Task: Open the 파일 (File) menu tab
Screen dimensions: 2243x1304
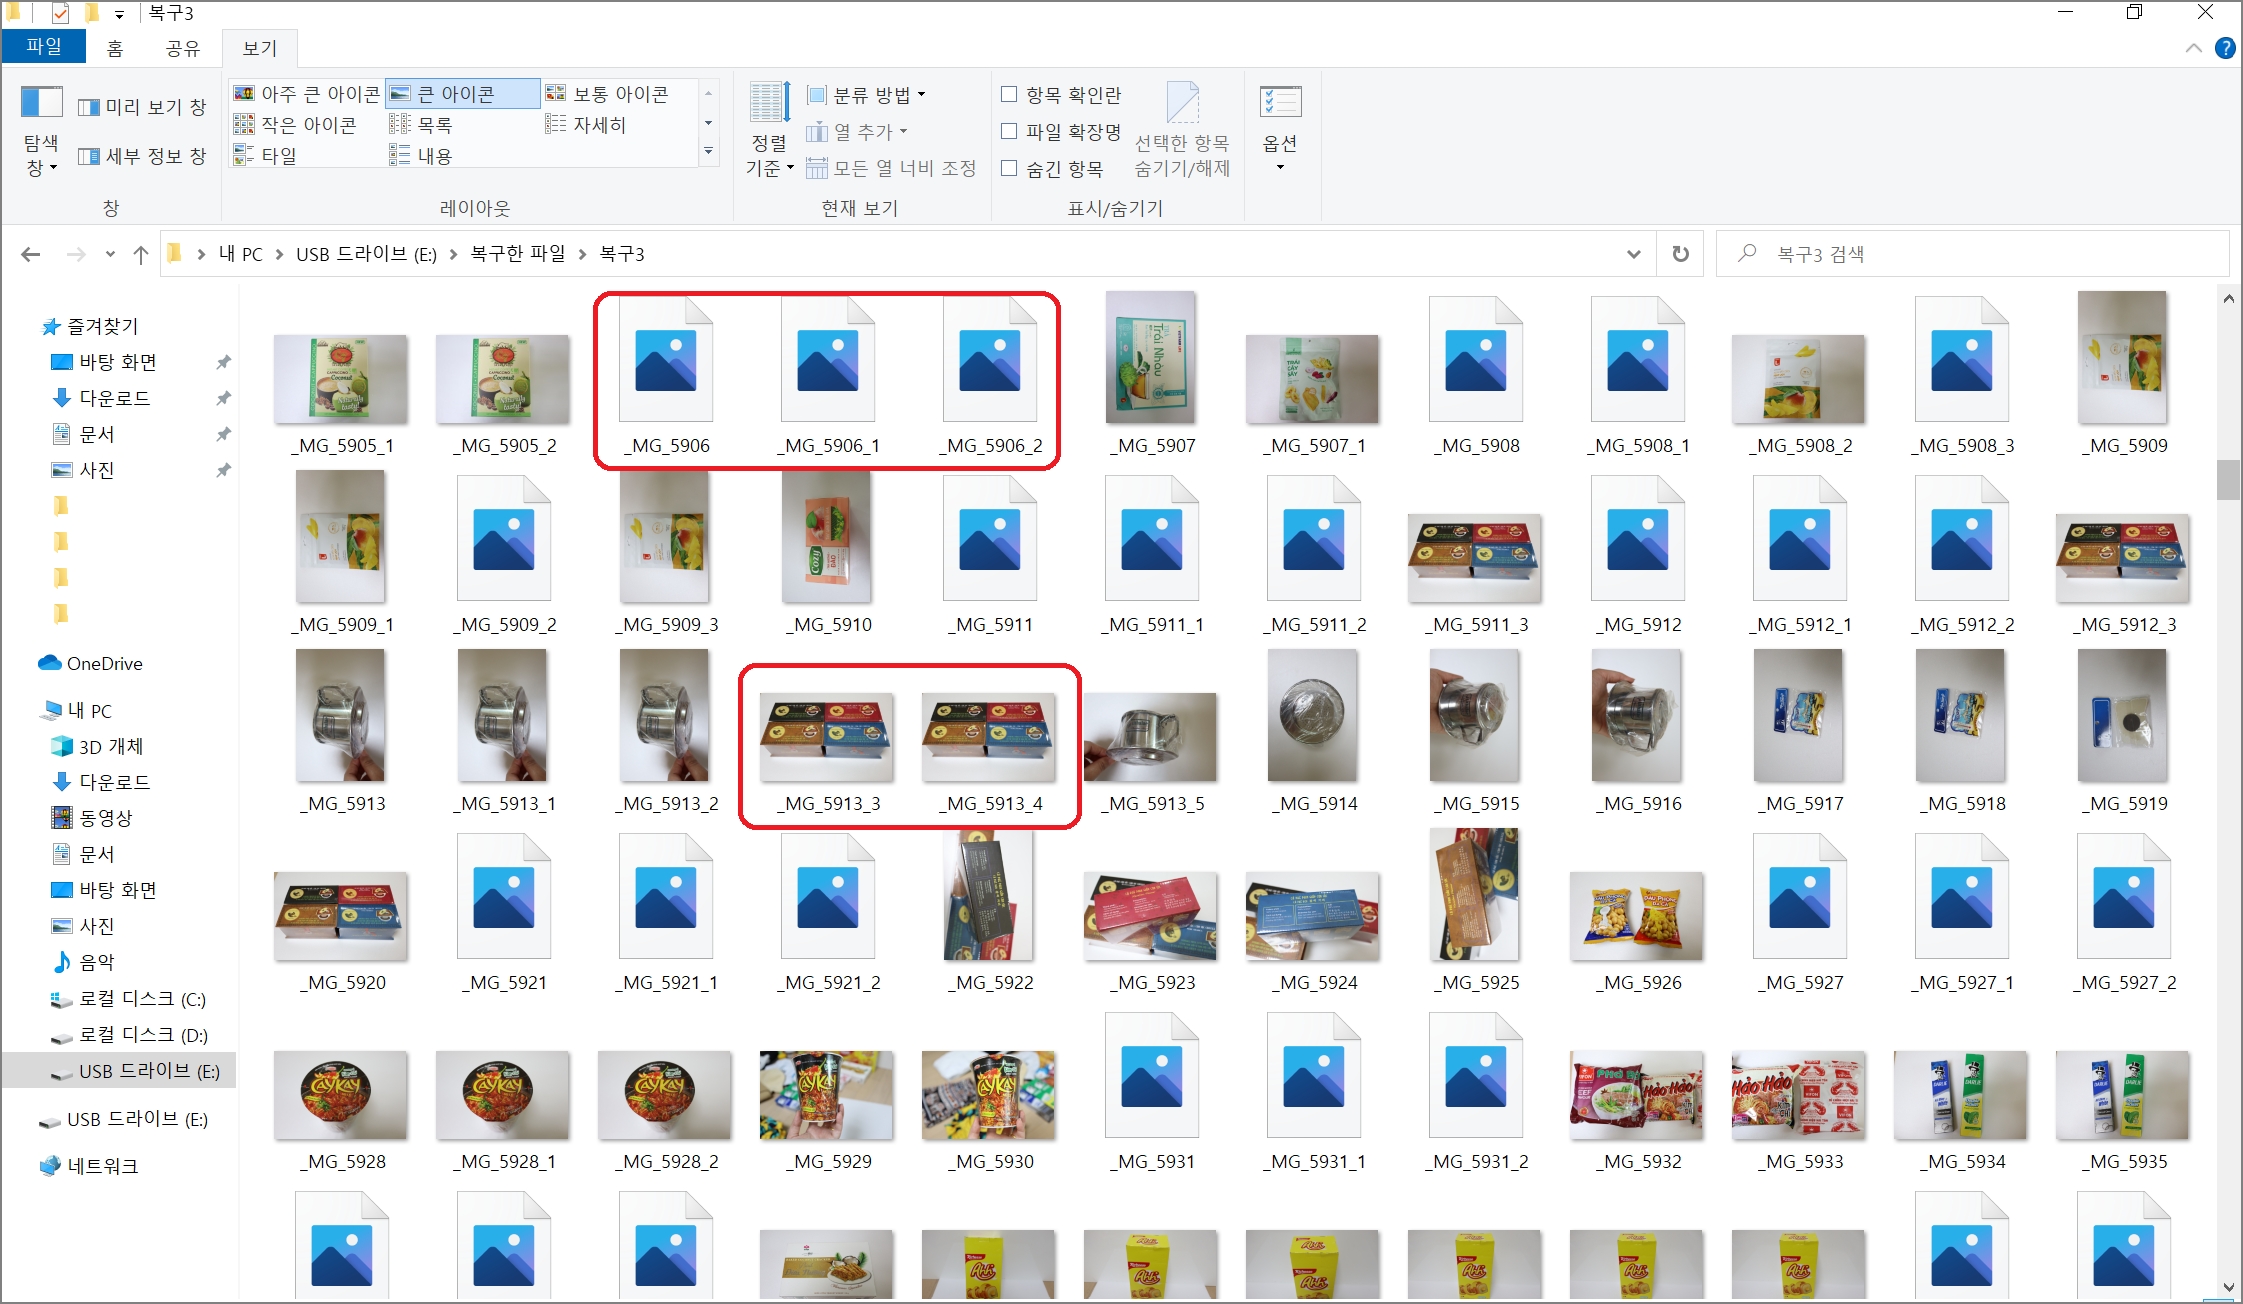Action: point(43,47)
